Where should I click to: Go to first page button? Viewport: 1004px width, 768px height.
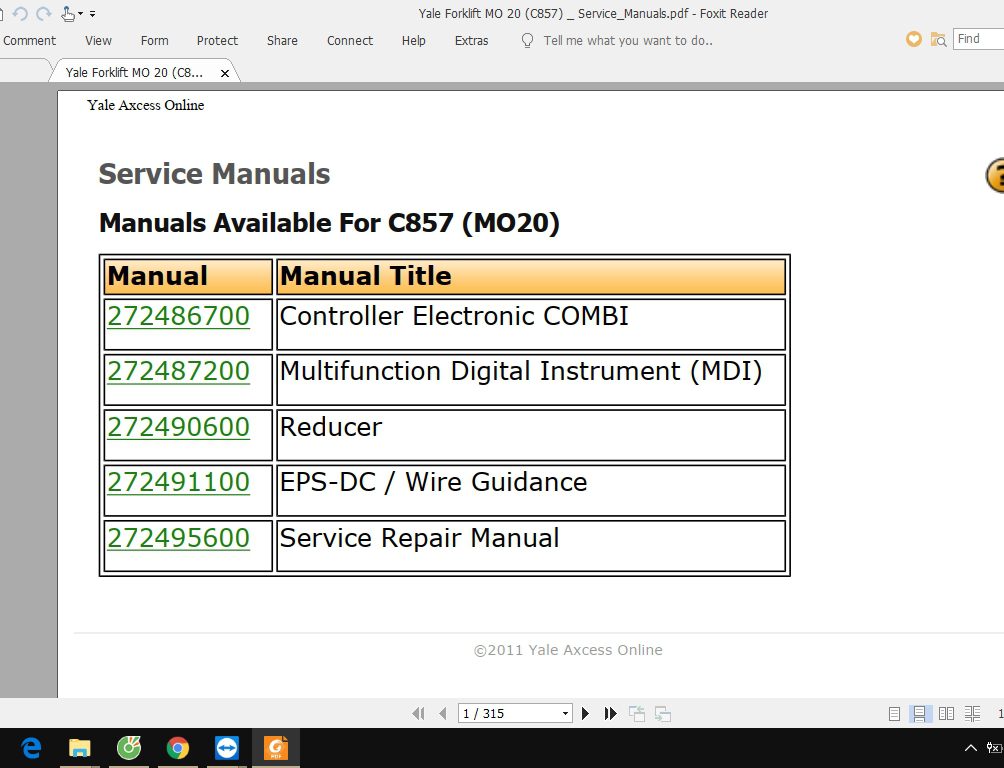pyautogui.click(x=418, y=713)
